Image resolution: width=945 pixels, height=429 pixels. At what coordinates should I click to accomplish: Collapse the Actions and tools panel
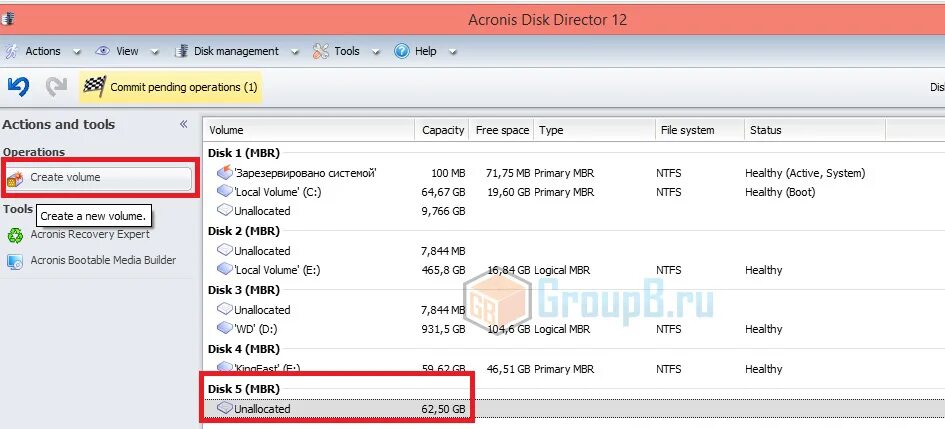click(x=183, y=124)
